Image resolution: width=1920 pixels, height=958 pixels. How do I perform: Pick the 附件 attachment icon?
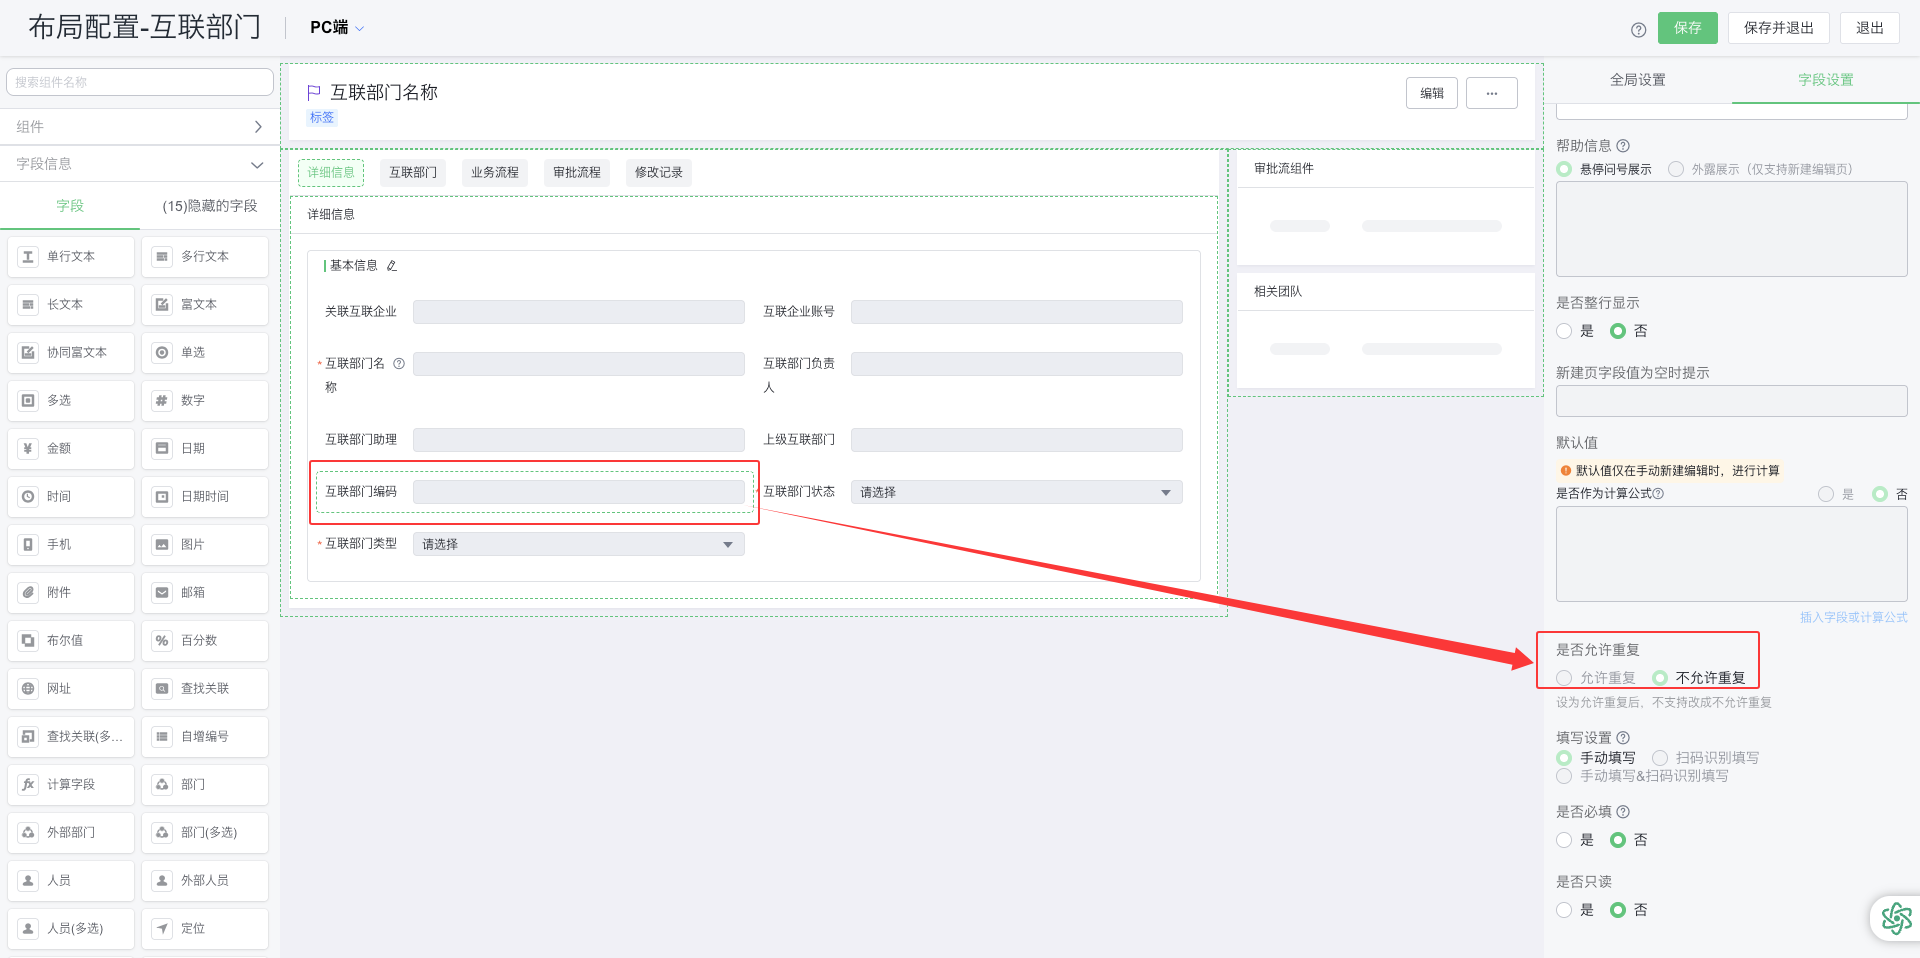(28, 593)
